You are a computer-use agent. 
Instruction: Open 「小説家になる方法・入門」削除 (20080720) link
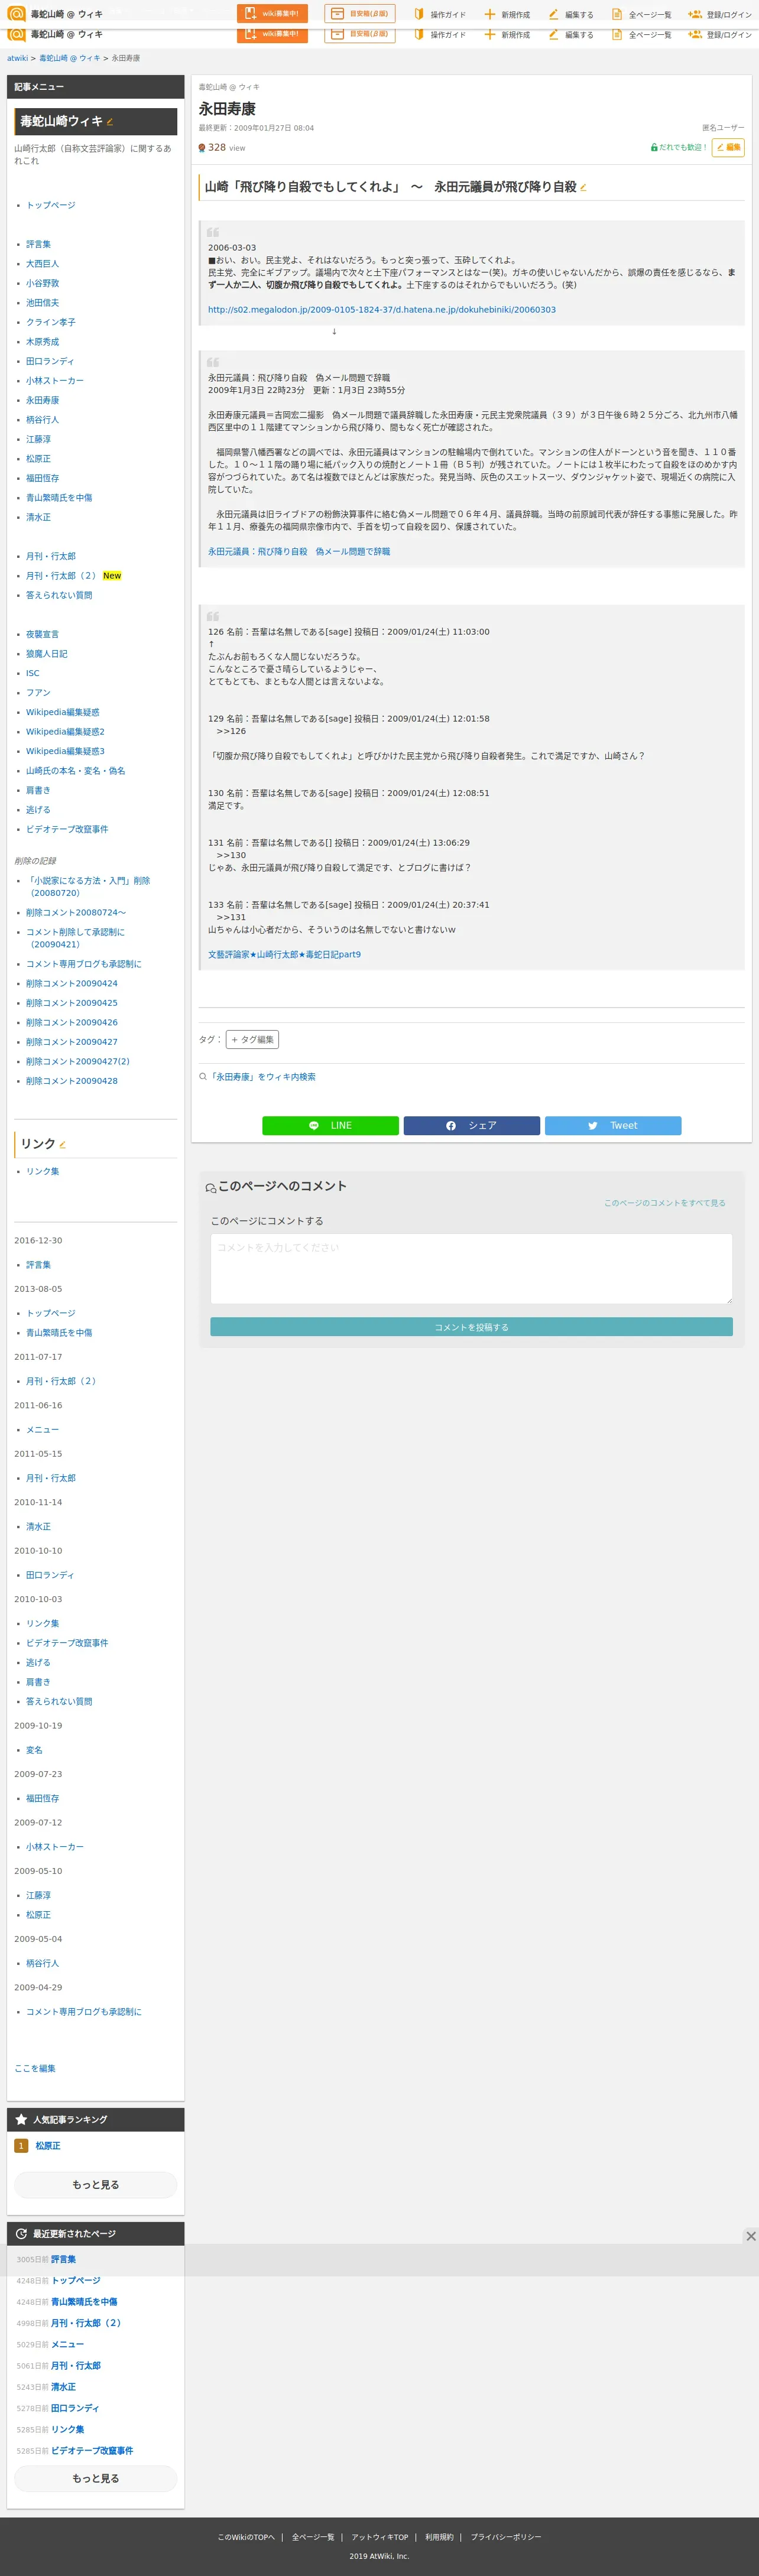click(x=88, y=887)
